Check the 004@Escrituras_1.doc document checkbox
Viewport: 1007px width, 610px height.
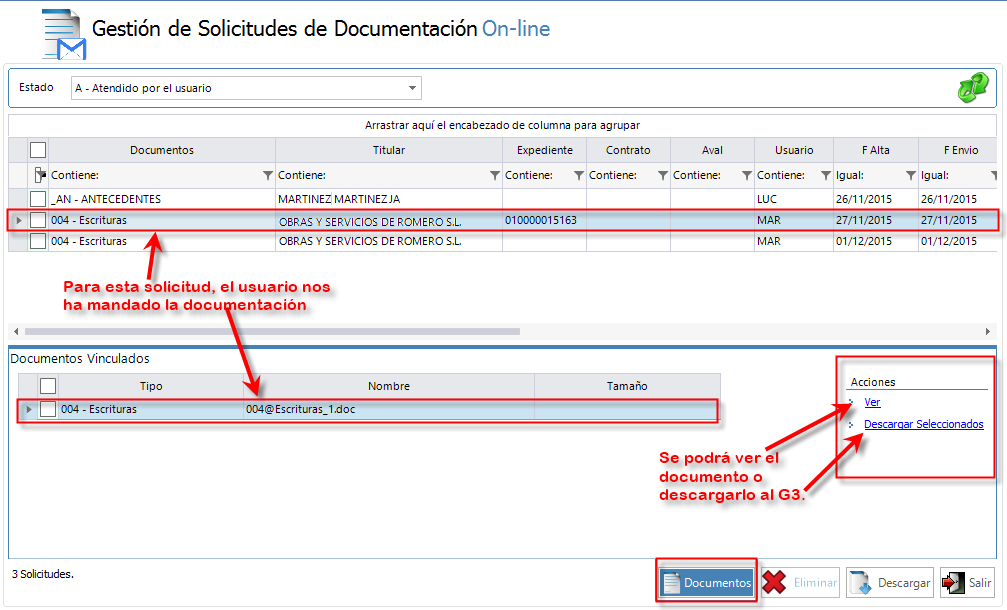point(48,409)
